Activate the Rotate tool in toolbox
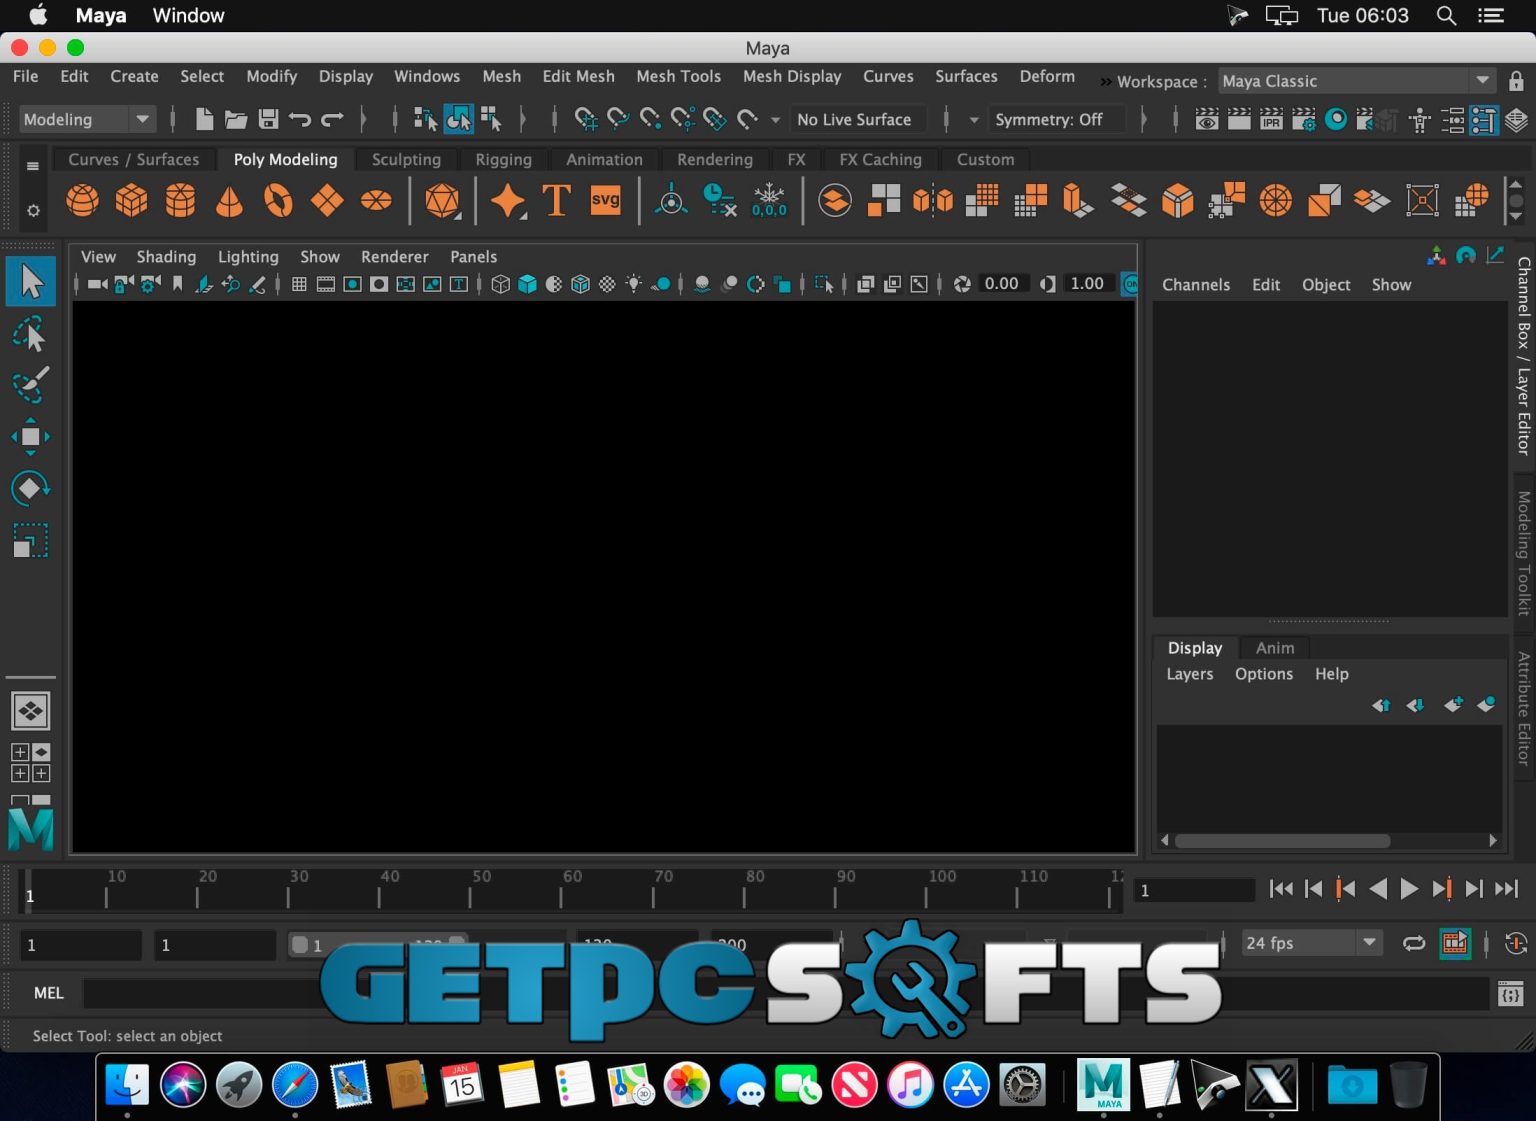The image size is (1536, 1121). click(31, 488)
